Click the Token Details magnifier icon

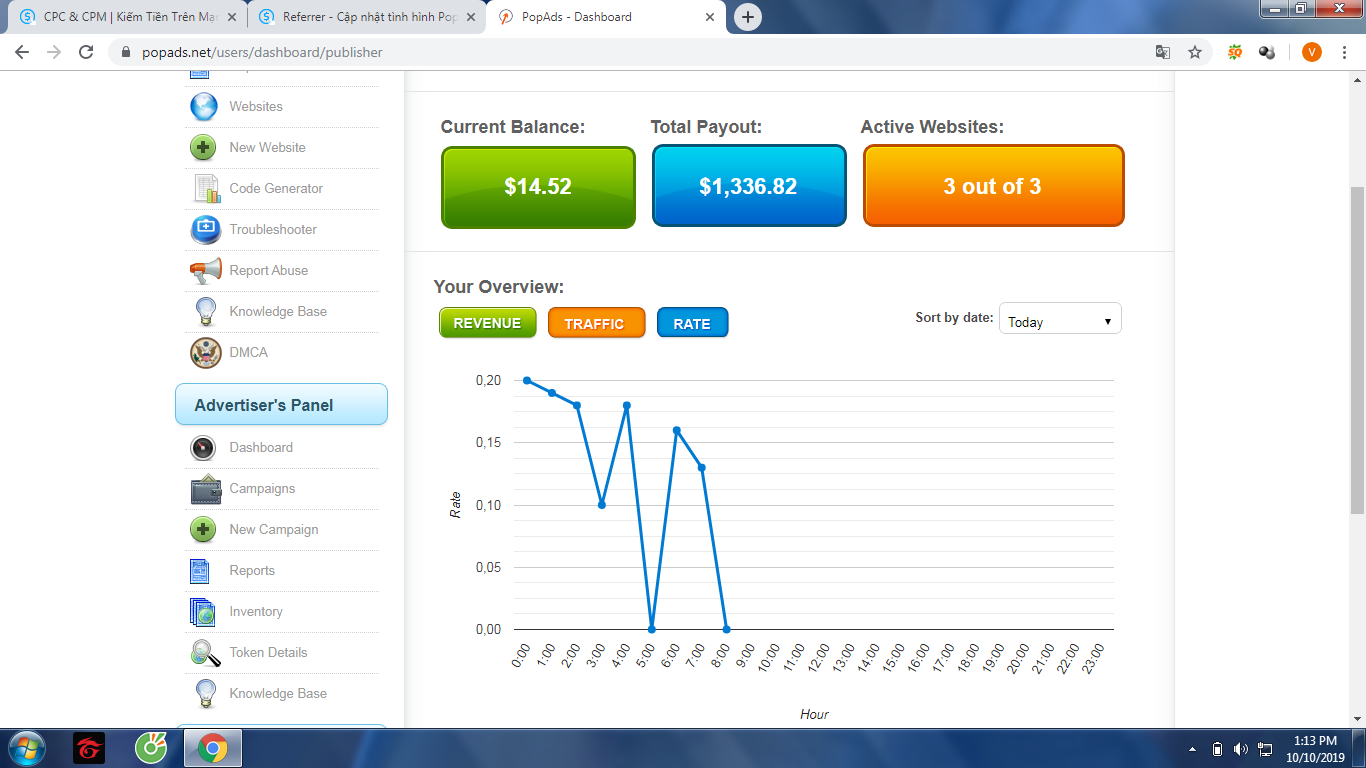(x=205, y=653)
